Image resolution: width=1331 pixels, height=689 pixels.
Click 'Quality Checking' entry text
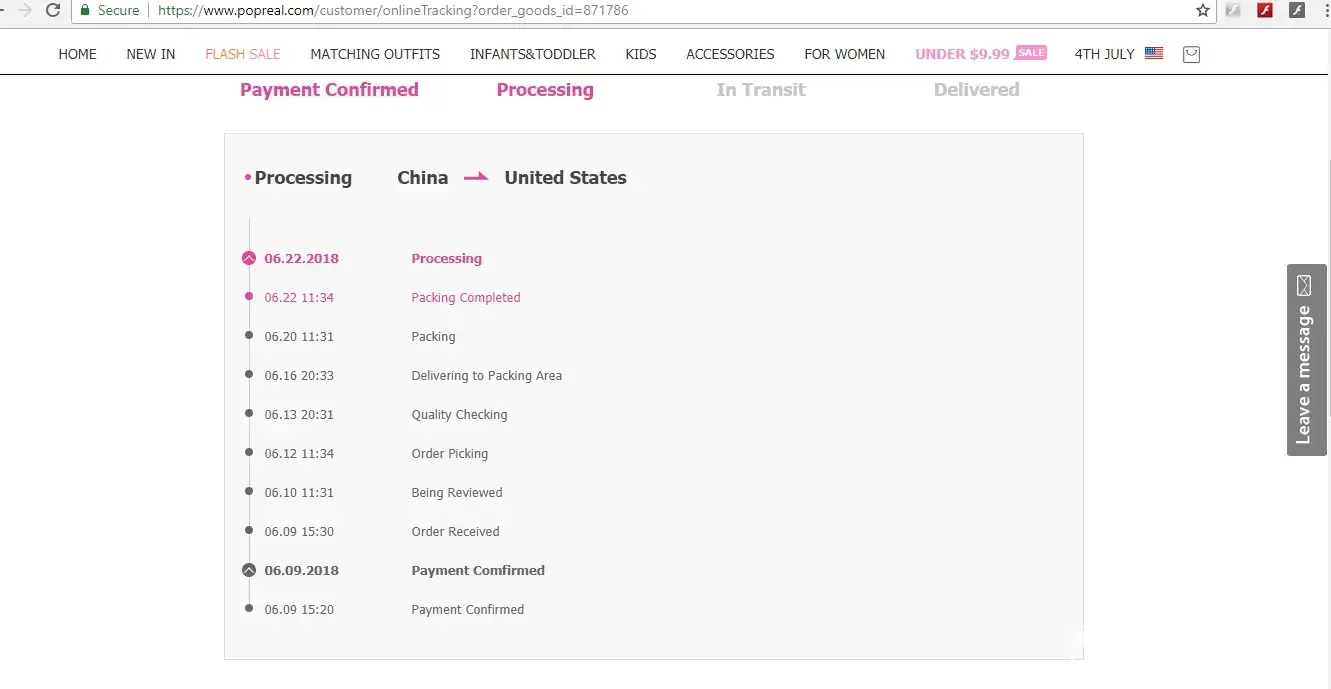click(x=459, y=414)
